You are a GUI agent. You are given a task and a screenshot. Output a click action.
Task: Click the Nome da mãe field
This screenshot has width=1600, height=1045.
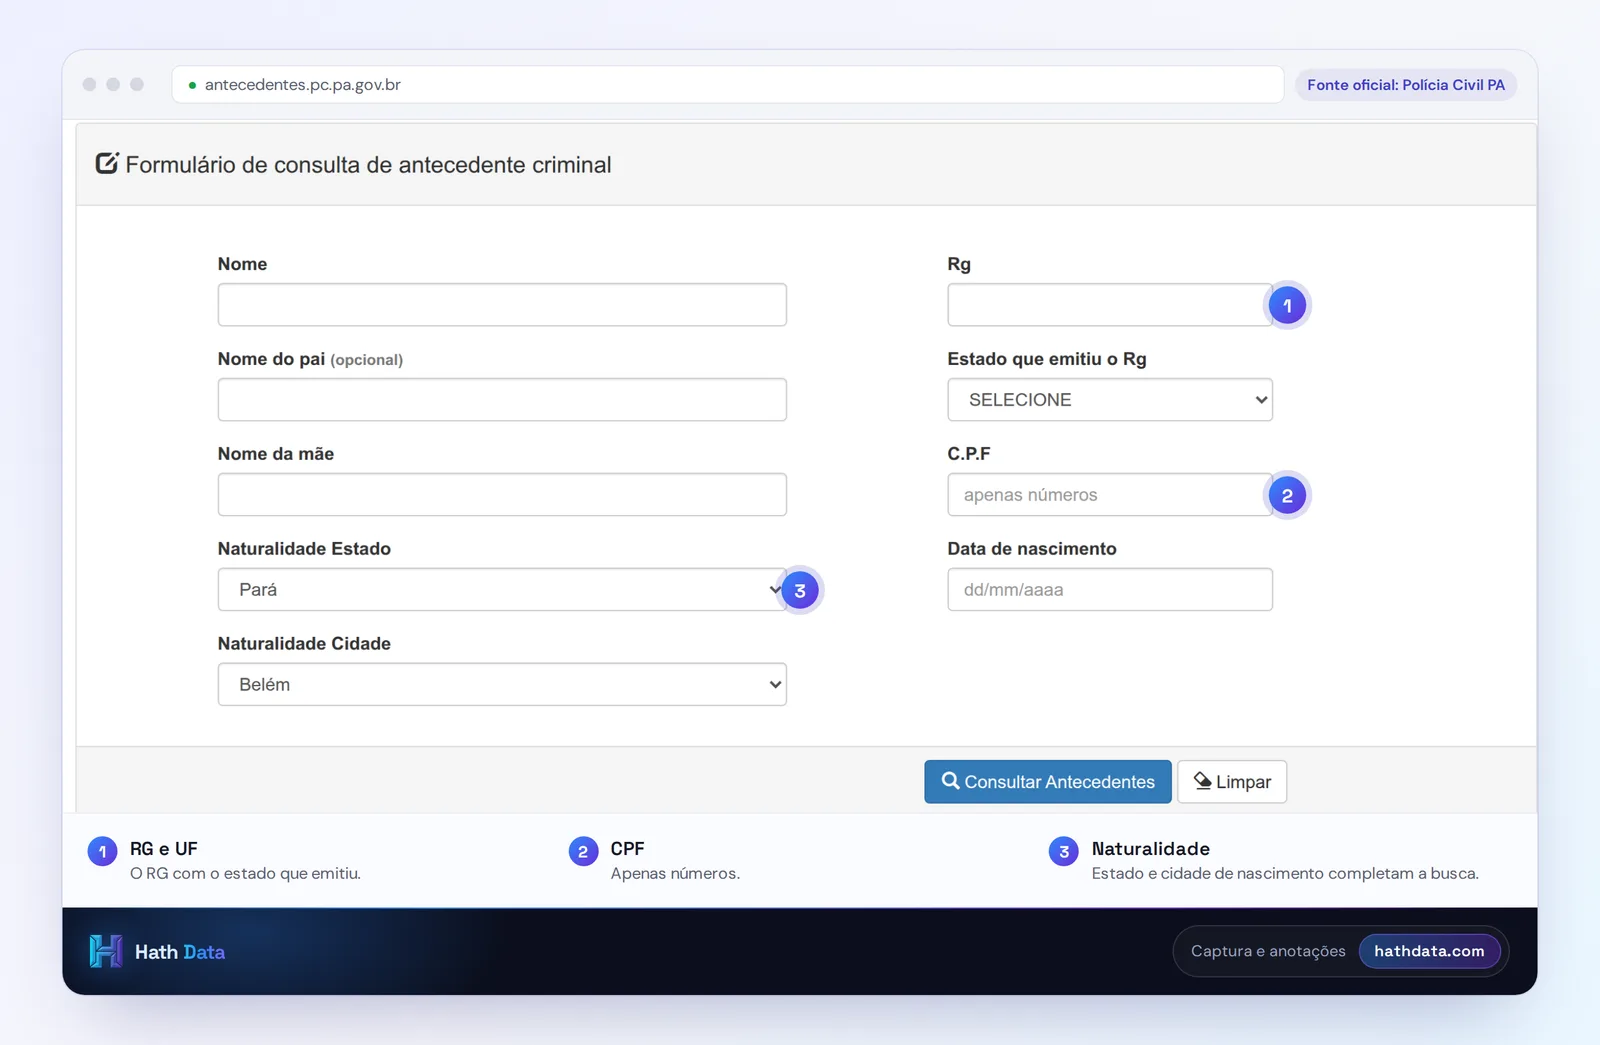coord(502,495)
